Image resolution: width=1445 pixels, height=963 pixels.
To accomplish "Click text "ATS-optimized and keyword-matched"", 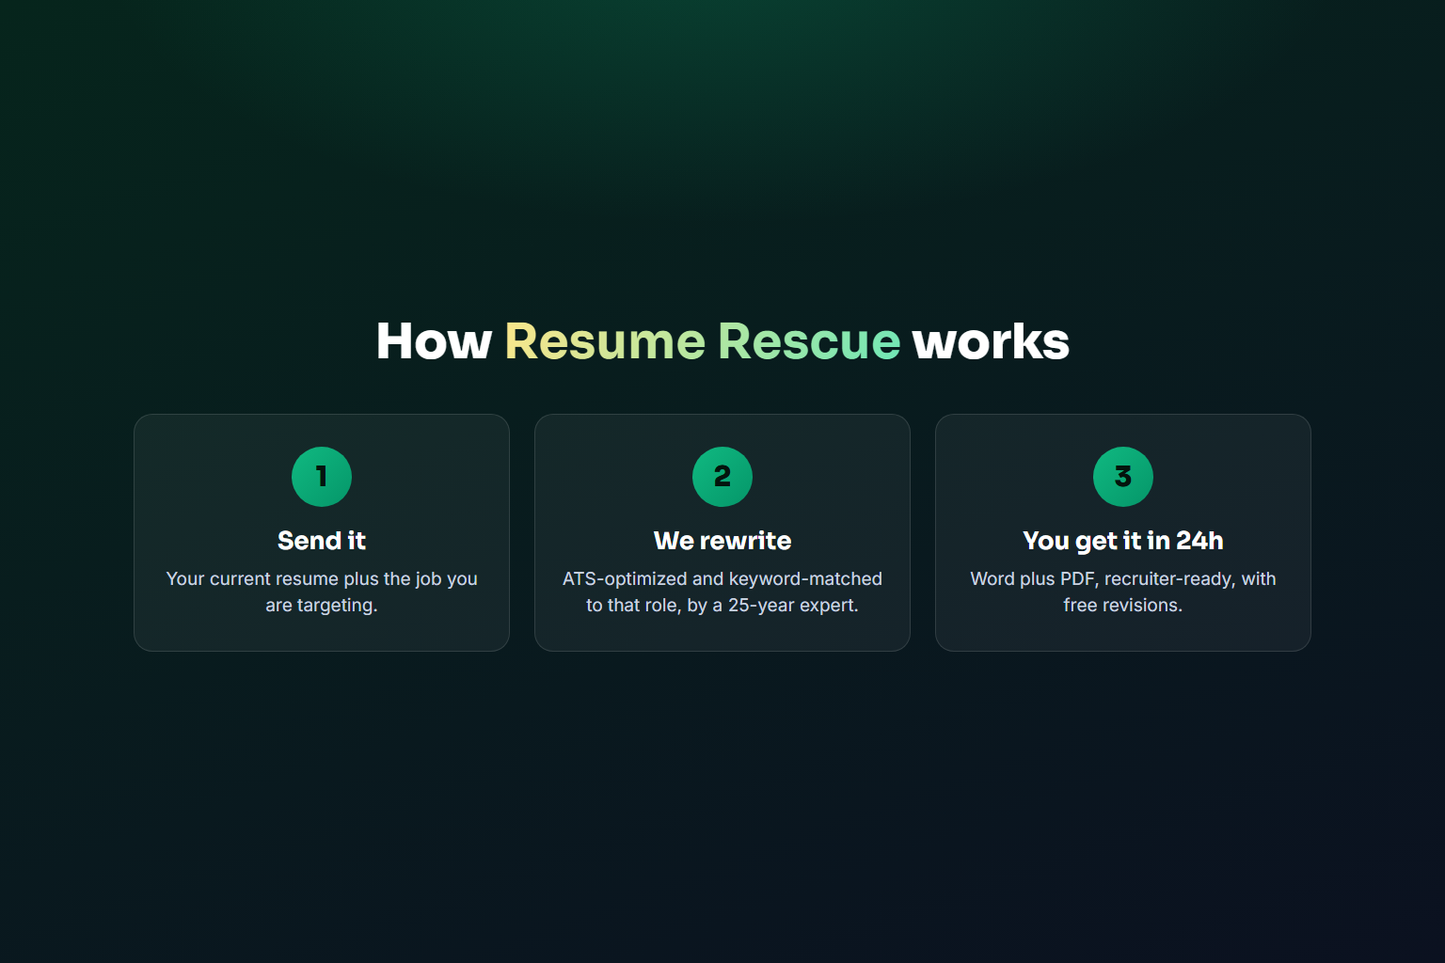I will [x=722, y=579].
